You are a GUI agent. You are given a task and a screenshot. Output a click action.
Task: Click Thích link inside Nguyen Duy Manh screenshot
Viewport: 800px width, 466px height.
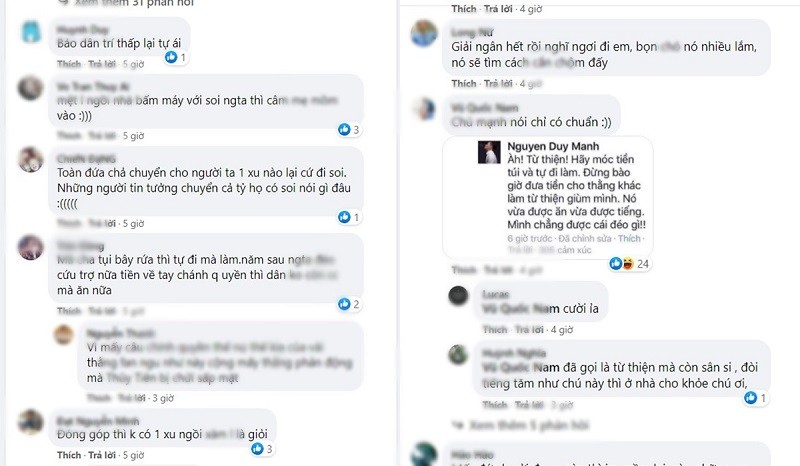pos(629,238)
